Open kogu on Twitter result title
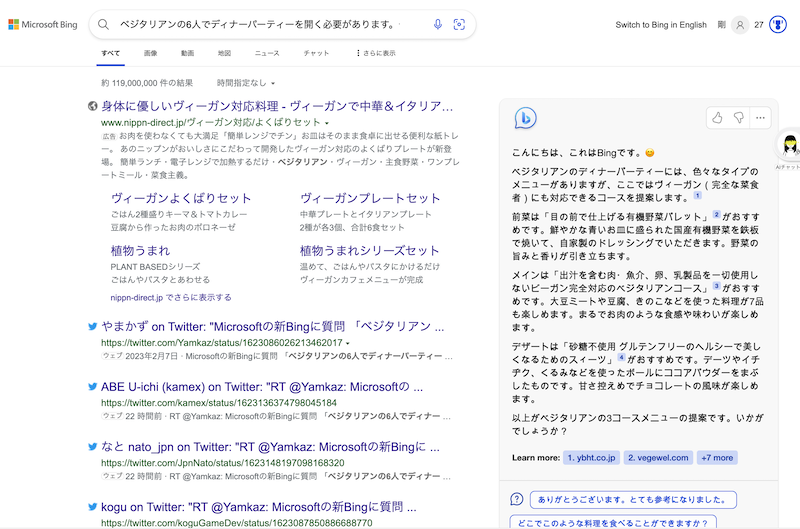This screenshot has height=529, width=800. (259, 507)
